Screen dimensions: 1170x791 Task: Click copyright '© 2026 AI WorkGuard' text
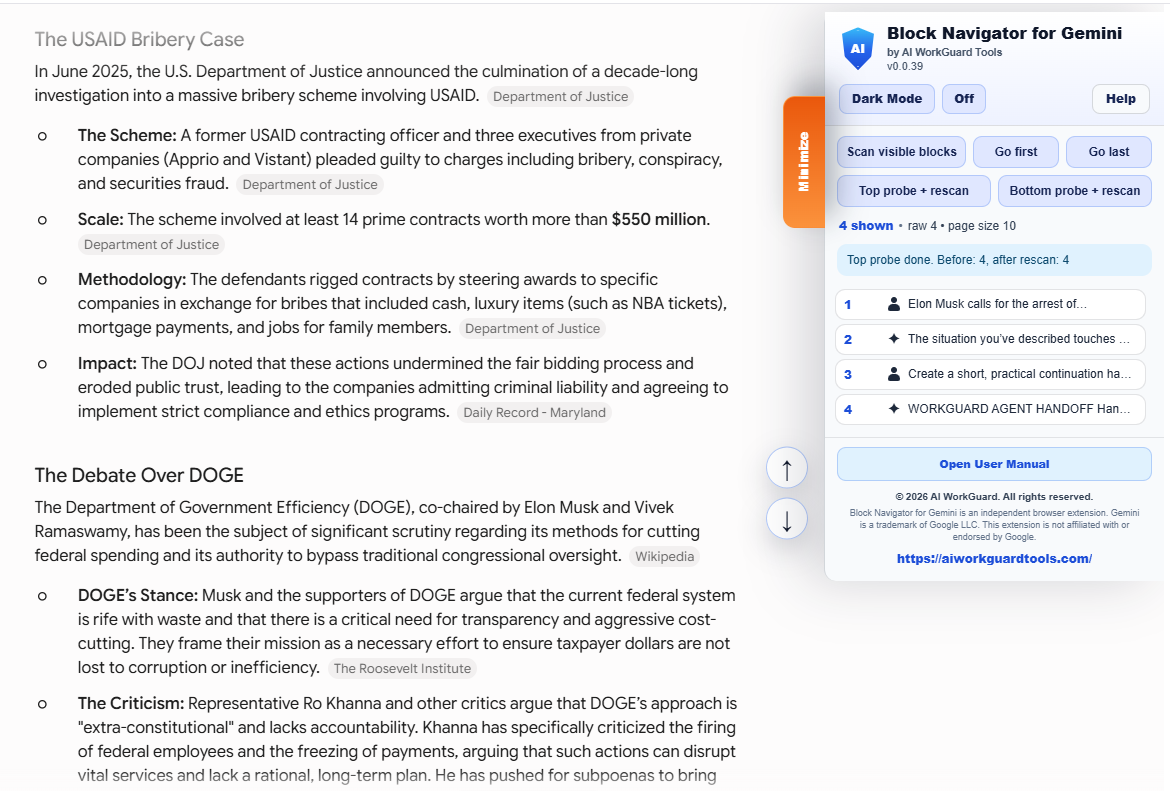click(x=994, y=496)
